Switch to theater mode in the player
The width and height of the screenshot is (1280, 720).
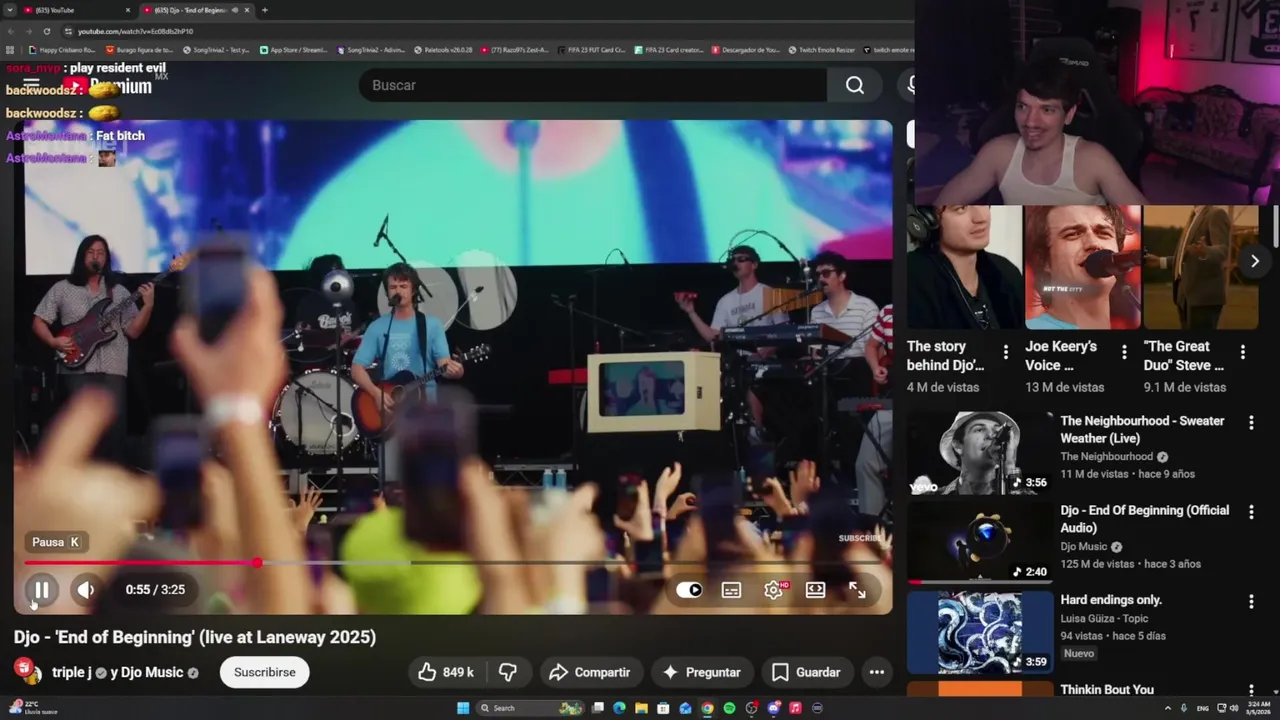(815, 590)
